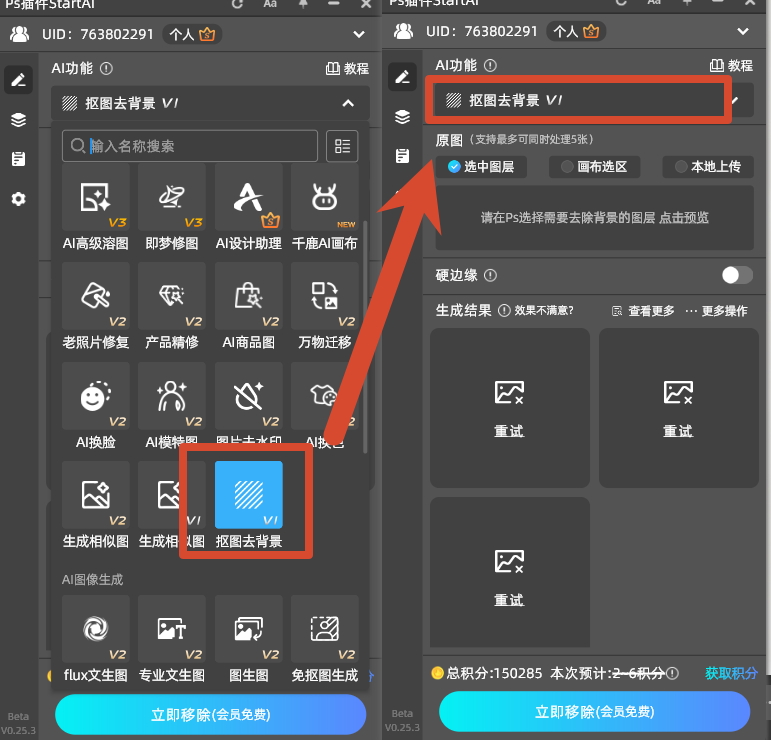Image resolution: width=771 pixels, height=740 pixels.
Task: Click 立即移除 button in left panel
Action: tap(210, 714)
